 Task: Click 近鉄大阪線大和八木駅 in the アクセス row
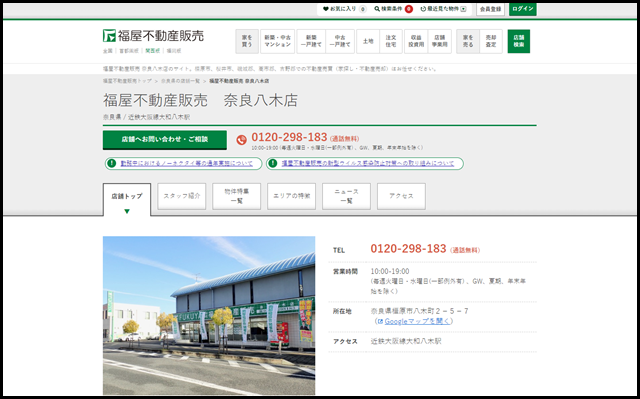pyautogui.click(x=406, y=341)
